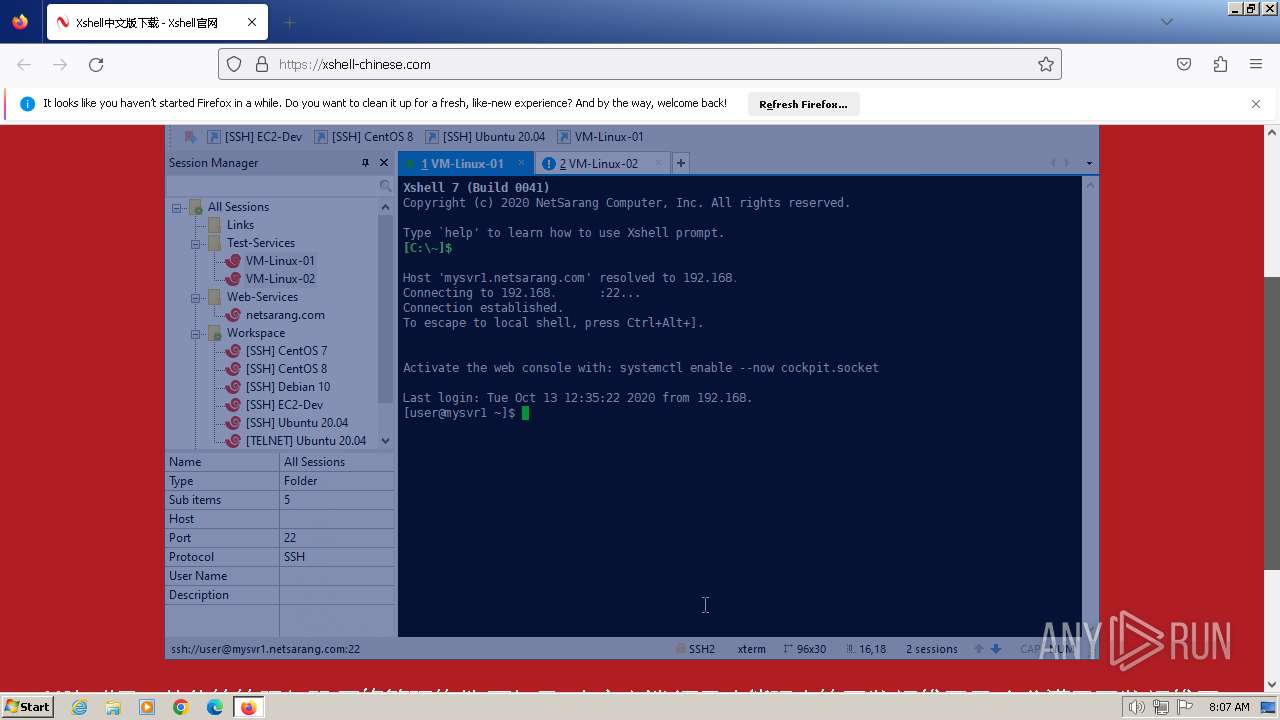
Task: Collapse the Test-Services folder
Action: pyautogui.click(x=196, y=244)
